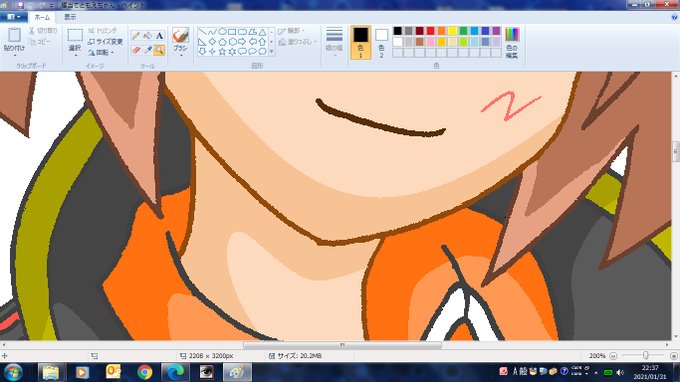Select the Fill with color bucket tool
The height and width of the screenshot is (382, 680).
147,36
